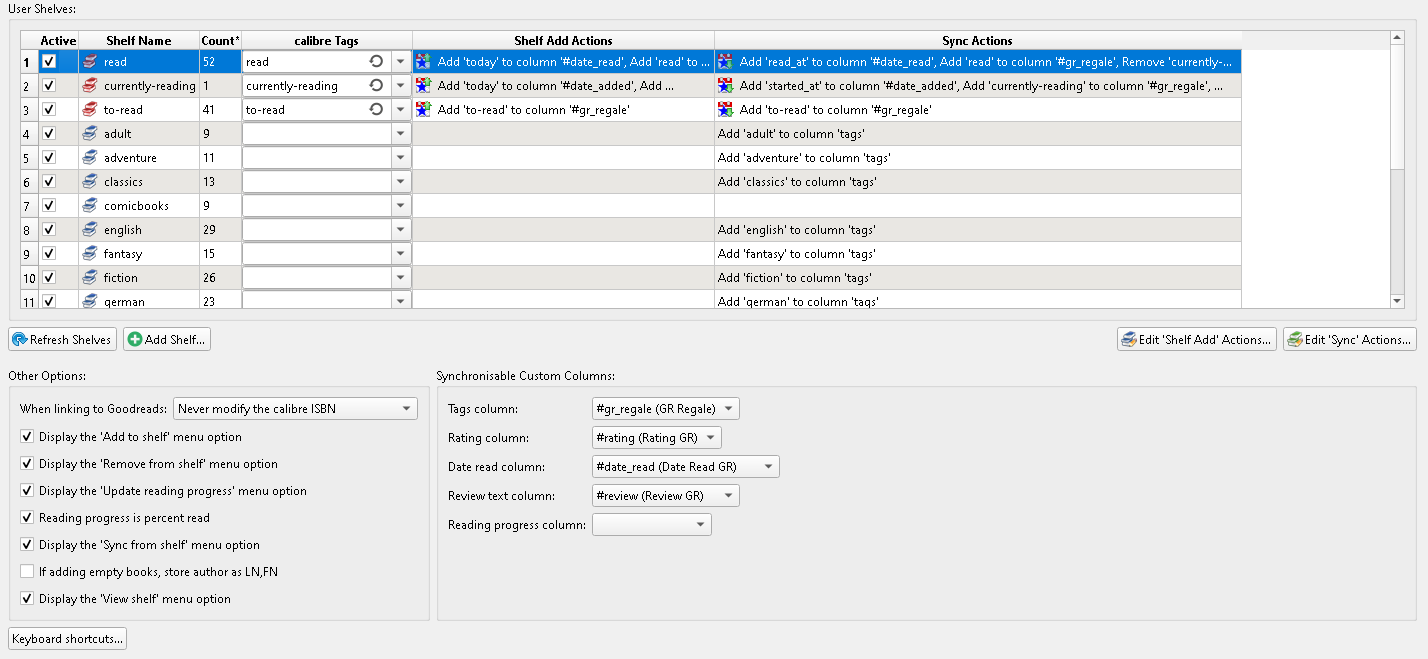This screenshot has width=1428, height=659.
Task: Click the Shelf Add action icon for to-read
Action: (423, 110)
